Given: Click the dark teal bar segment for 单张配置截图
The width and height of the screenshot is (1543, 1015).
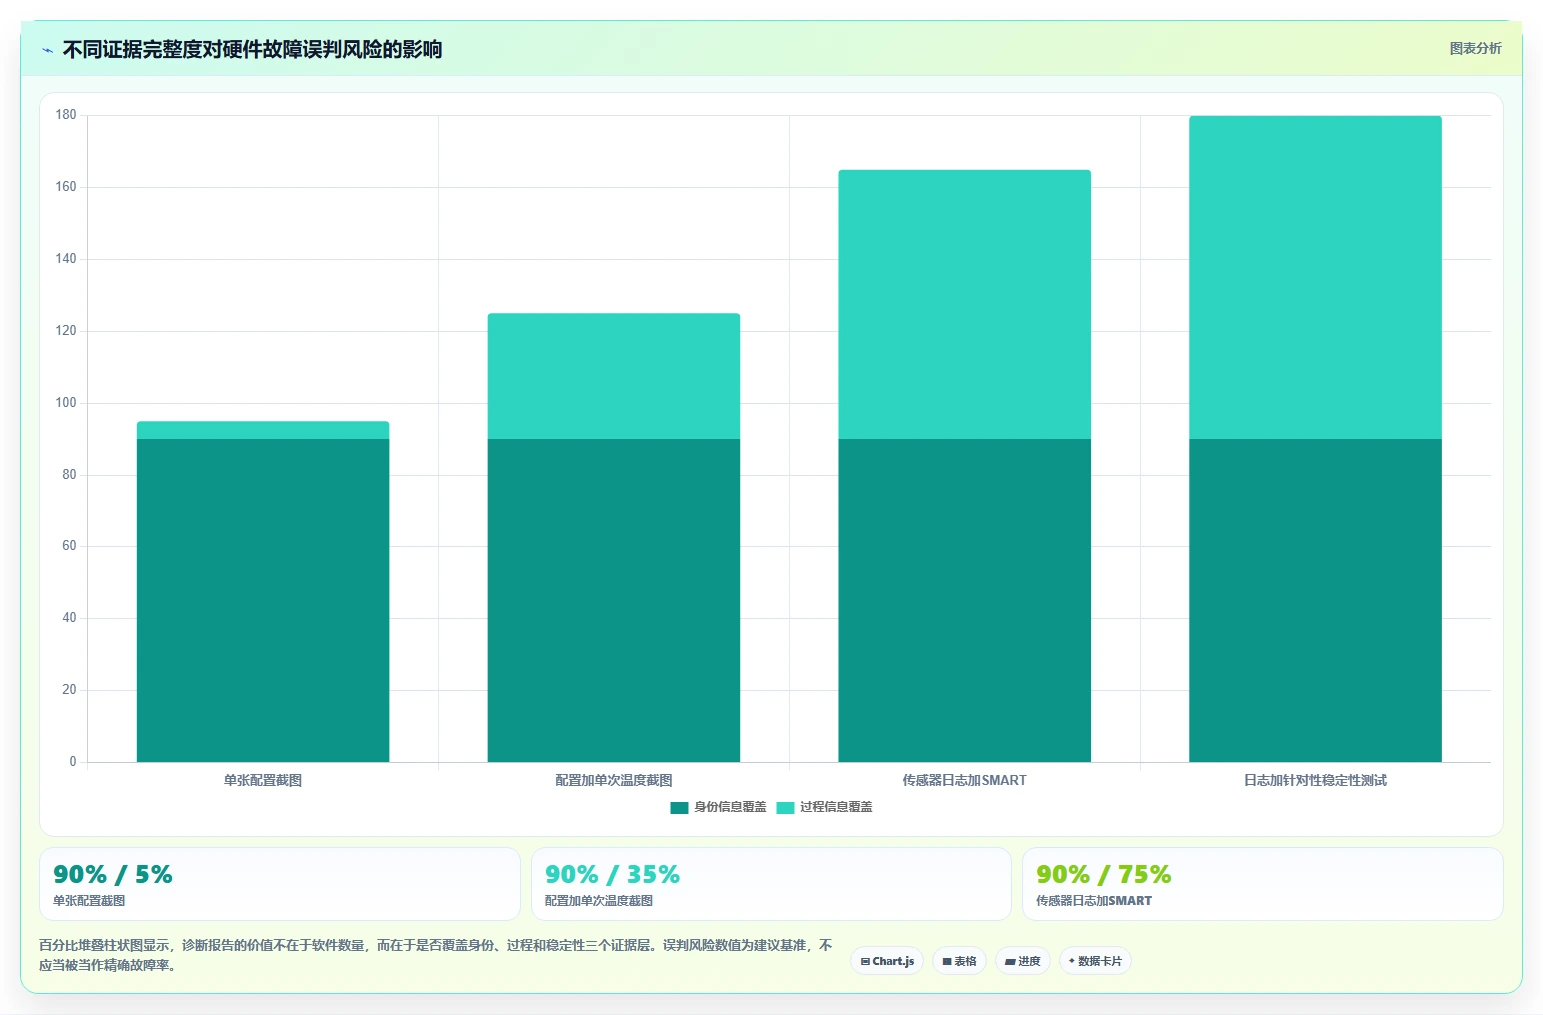Looking at the screenshot, I should click(x=263, y=600).
